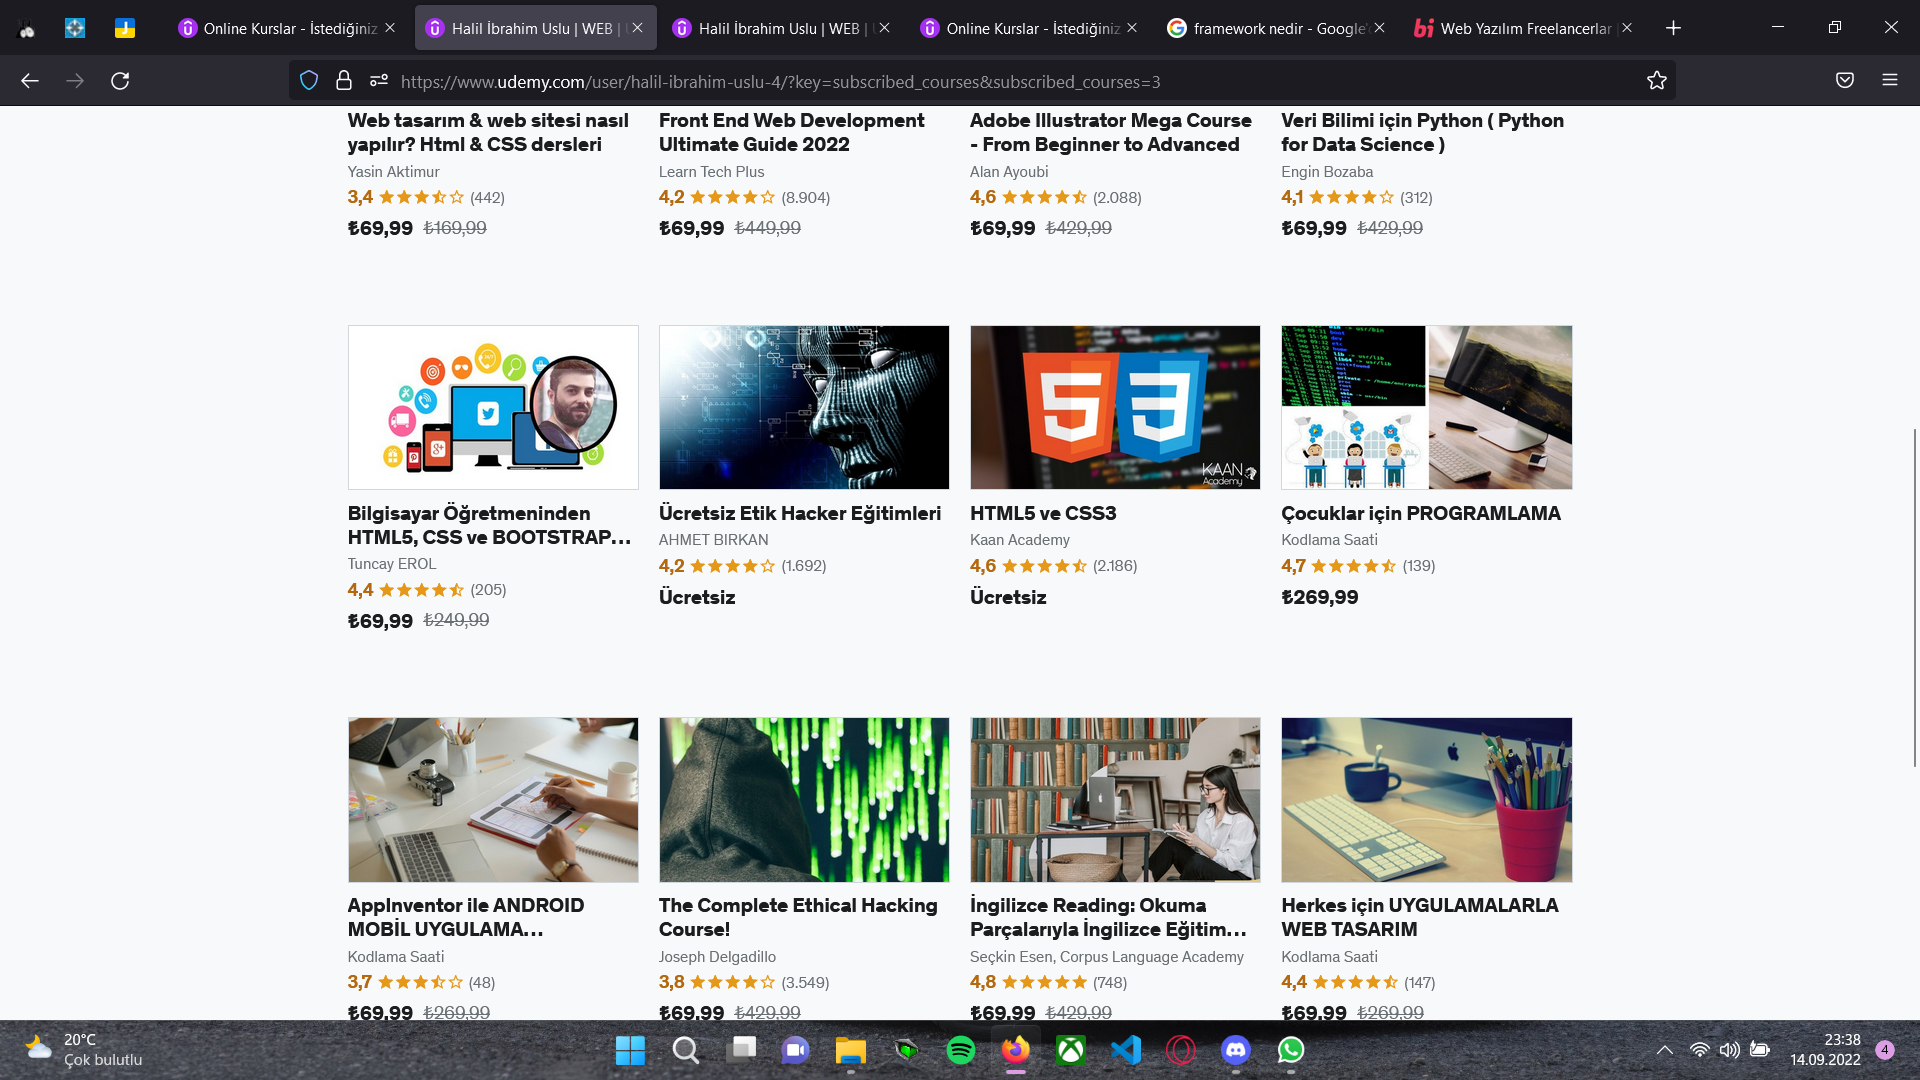1920x1080 pixels.
Task: Open the notification center badge
Action: (1885, 1050)
